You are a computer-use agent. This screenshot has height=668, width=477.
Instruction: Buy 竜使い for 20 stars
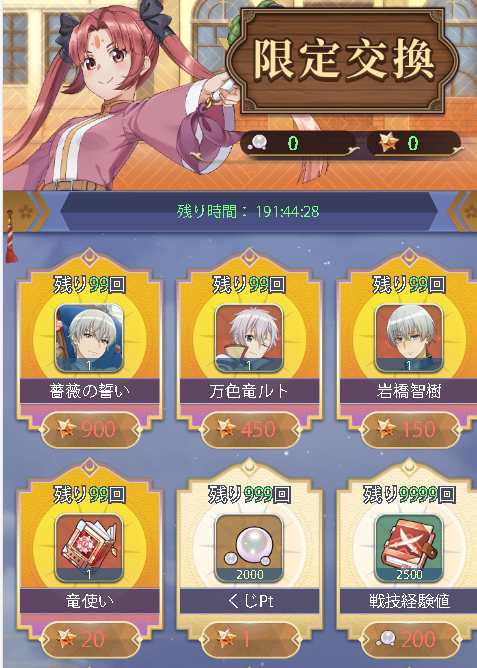tap(90, 639)
